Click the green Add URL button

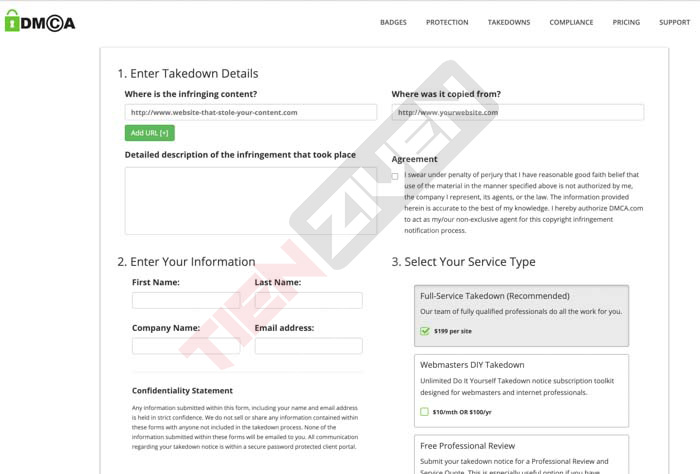[x=150, y=133]
